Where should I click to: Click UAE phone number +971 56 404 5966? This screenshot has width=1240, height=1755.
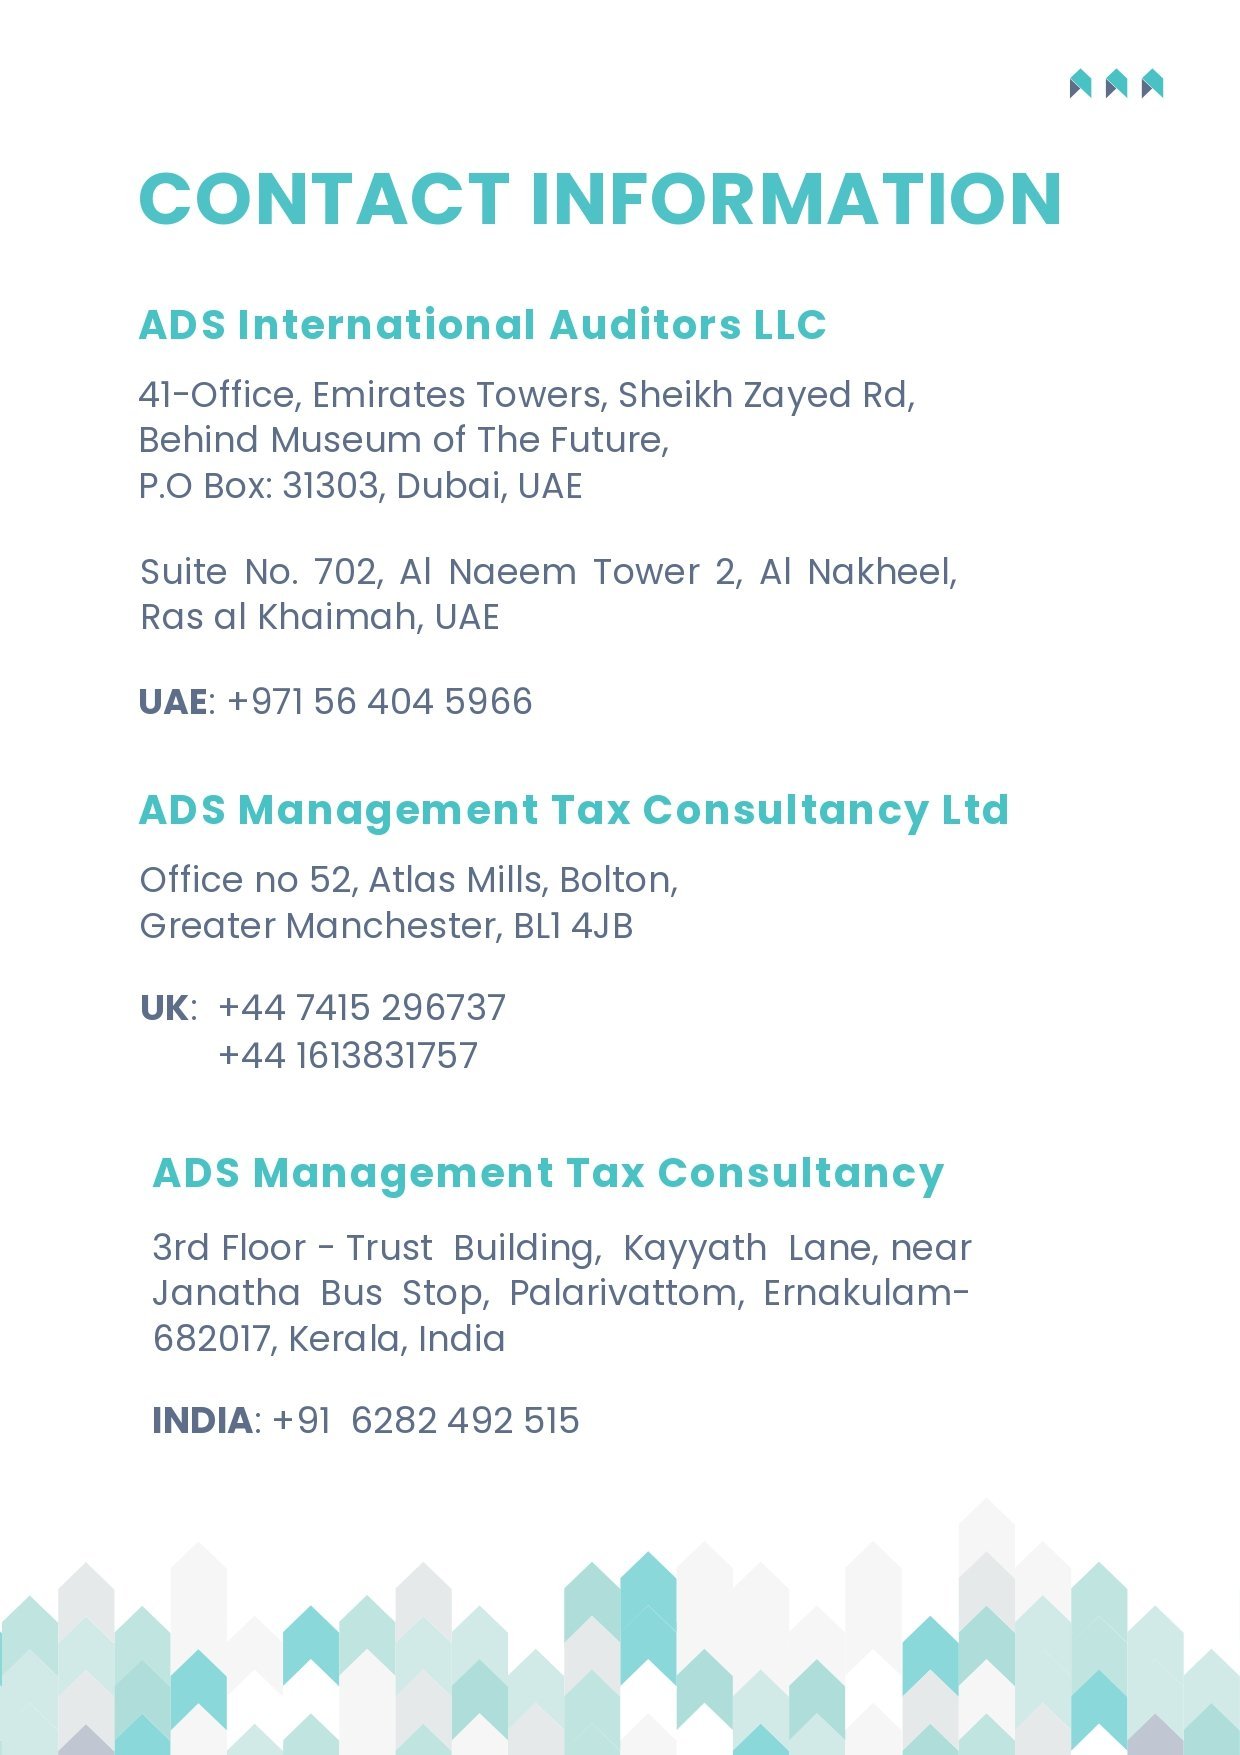(380, 702)
